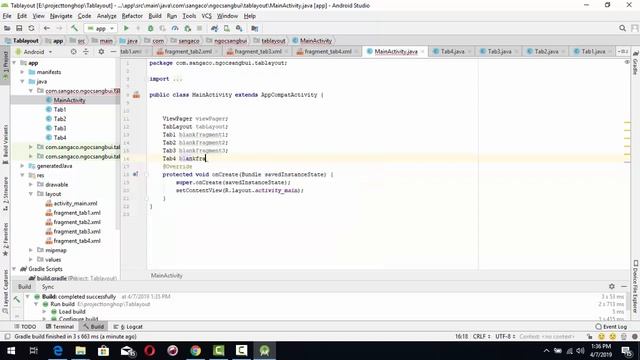Viewport: 640px width, 360px height.
Task: Open the UTF-8 encoding dropdown
Action: pos(505,336)
